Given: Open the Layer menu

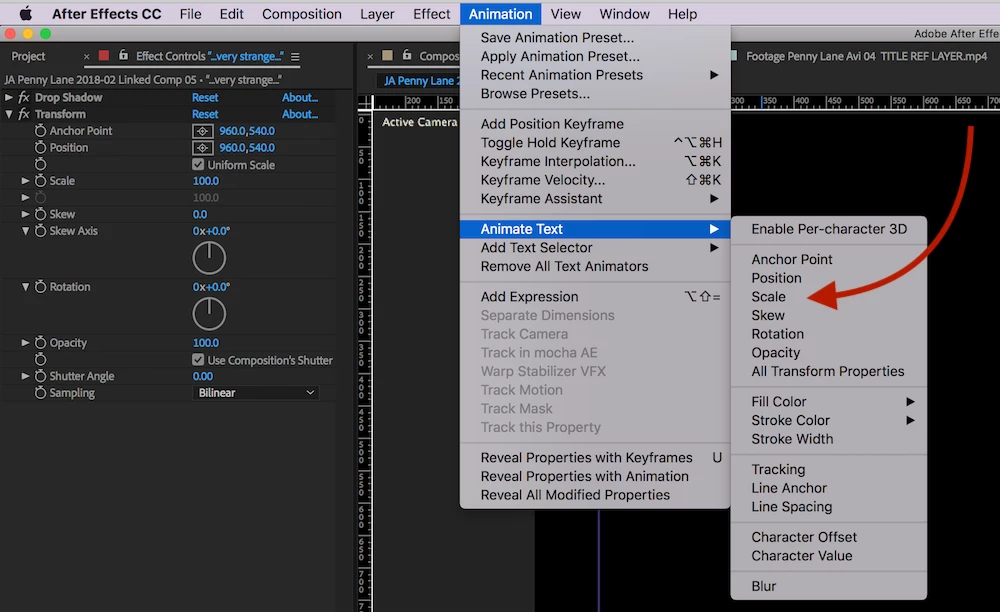Looking at the screenshot, I should click(377, 13).
